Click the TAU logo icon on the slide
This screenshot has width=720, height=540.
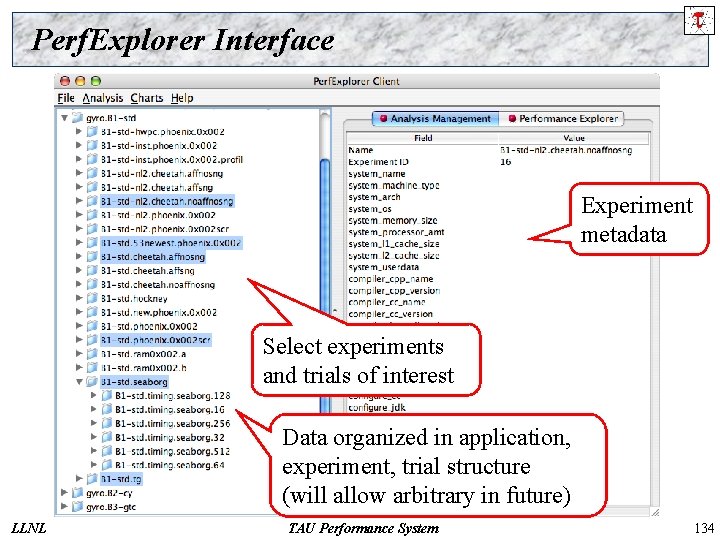coord(699,20)
